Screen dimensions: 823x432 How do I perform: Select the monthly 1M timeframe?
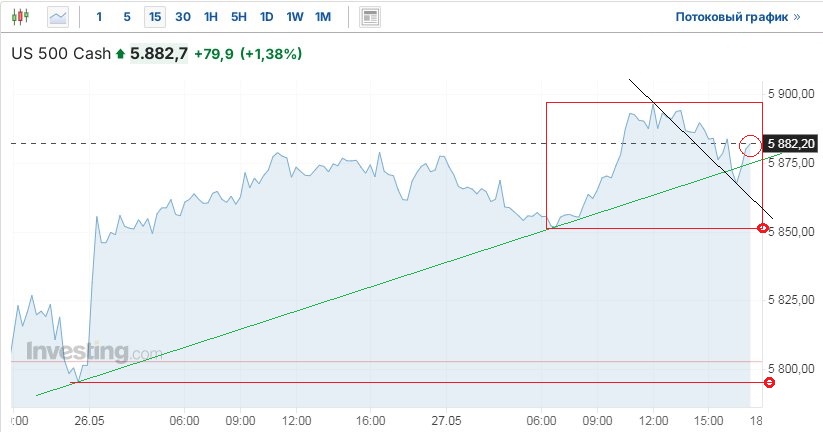coord(322,17)
